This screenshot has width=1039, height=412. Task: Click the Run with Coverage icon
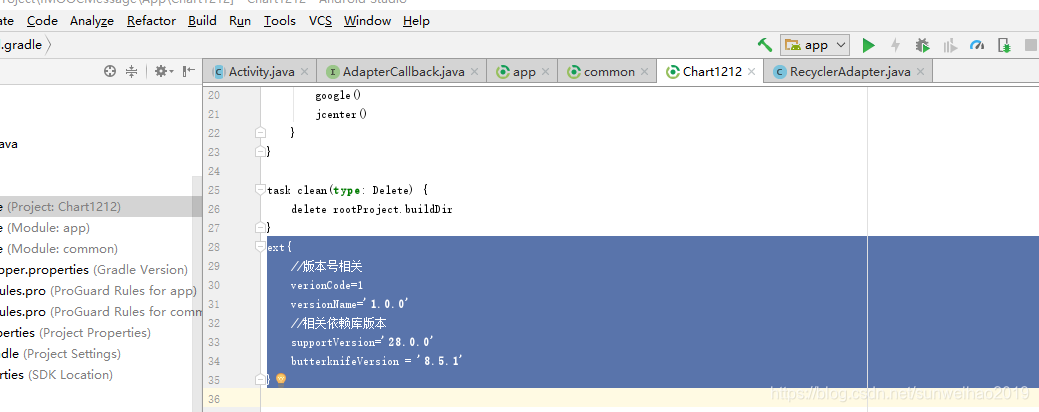click(950, 45)
